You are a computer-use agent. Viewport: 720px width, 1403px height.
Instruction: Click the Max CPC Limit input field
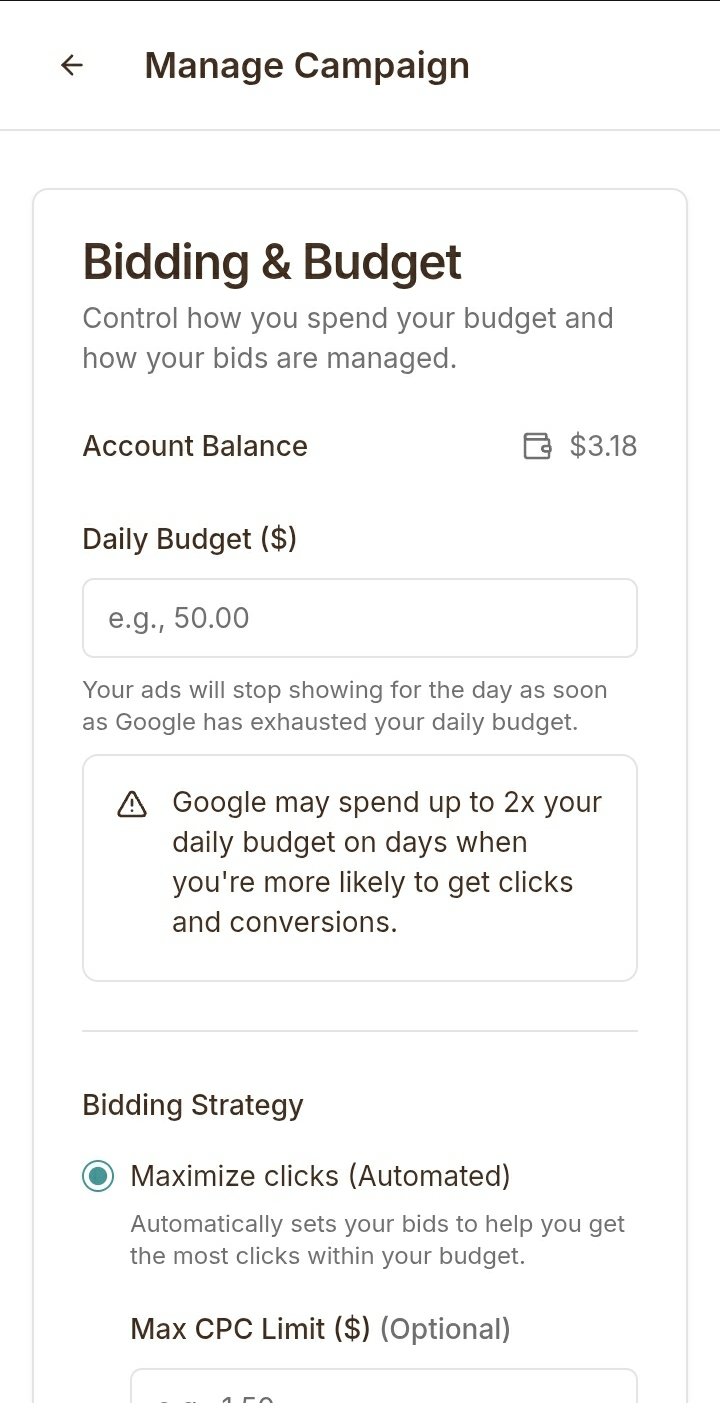[384, 1388]
